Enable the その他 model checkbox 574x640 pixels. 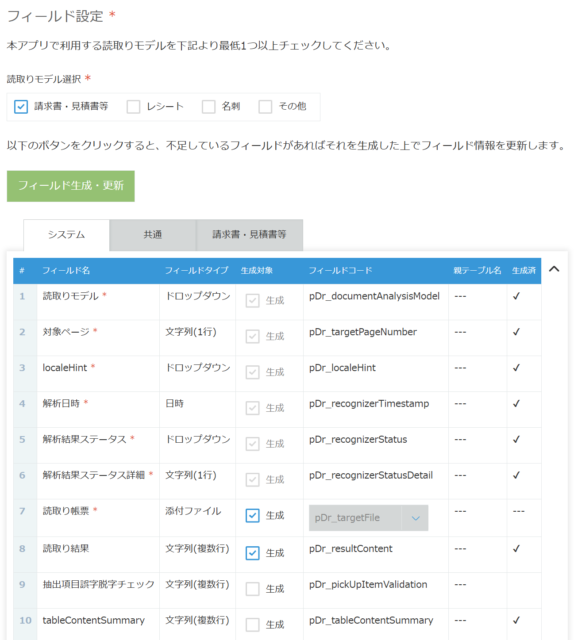[x=265, y=107]
